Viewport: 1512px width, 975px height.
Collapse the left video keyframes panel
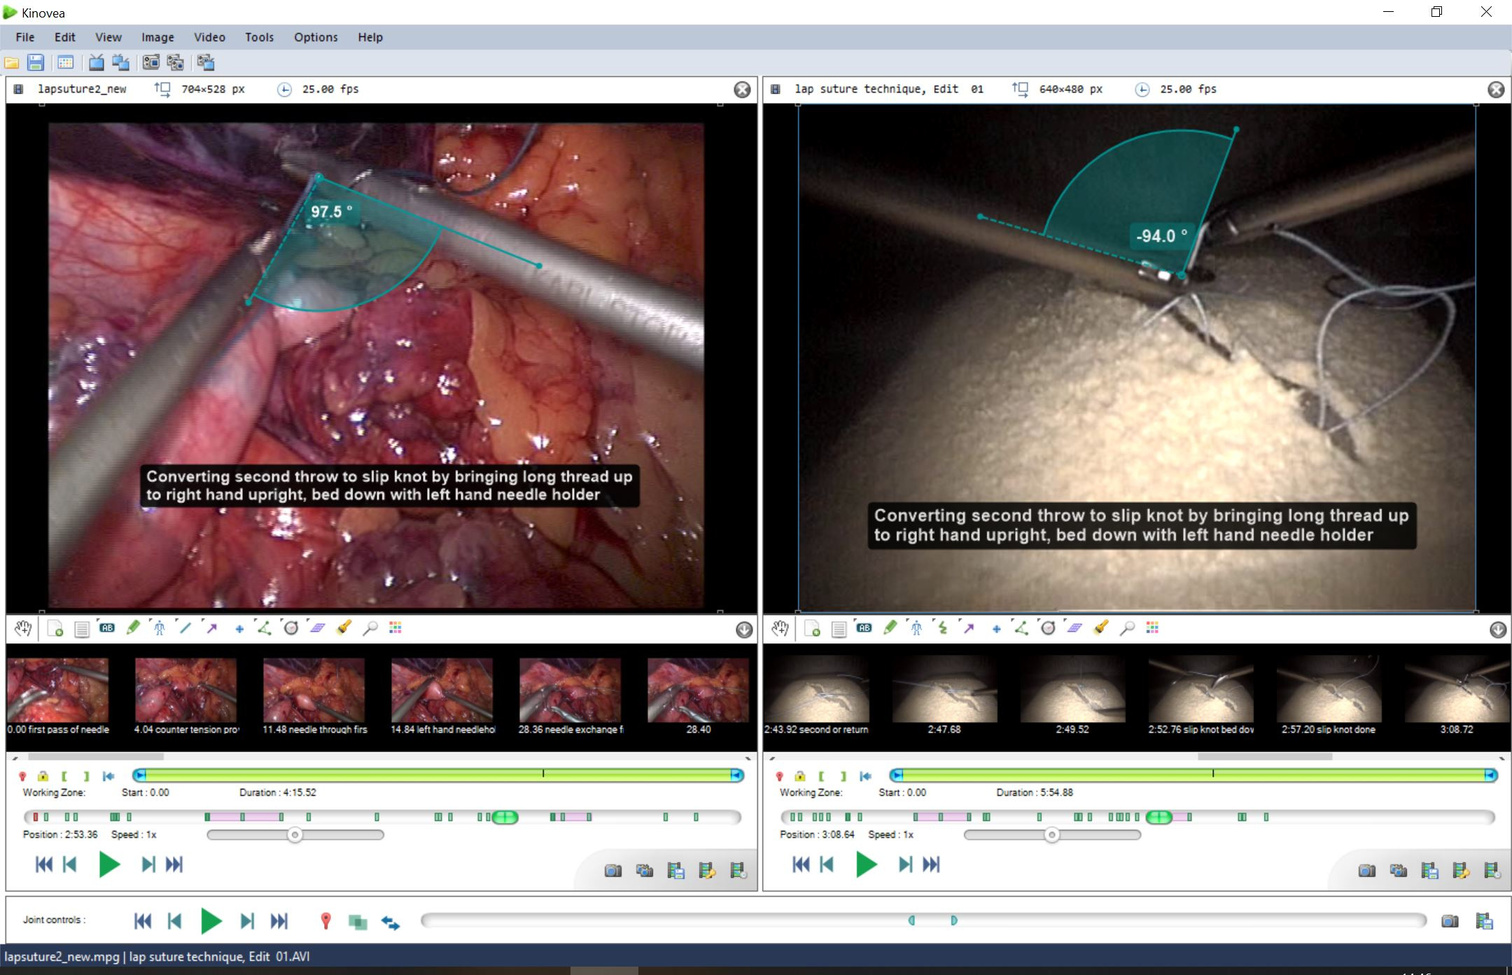[744, 629]
